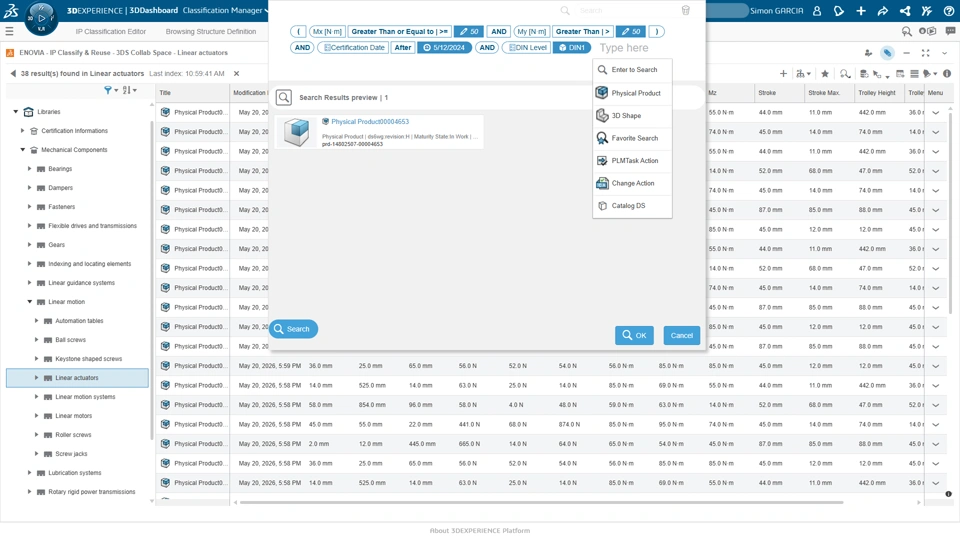Choose Physical Product in the menu
Viewport: 960px width, 540px height.
pyautogui.click(x=632, y=93)
